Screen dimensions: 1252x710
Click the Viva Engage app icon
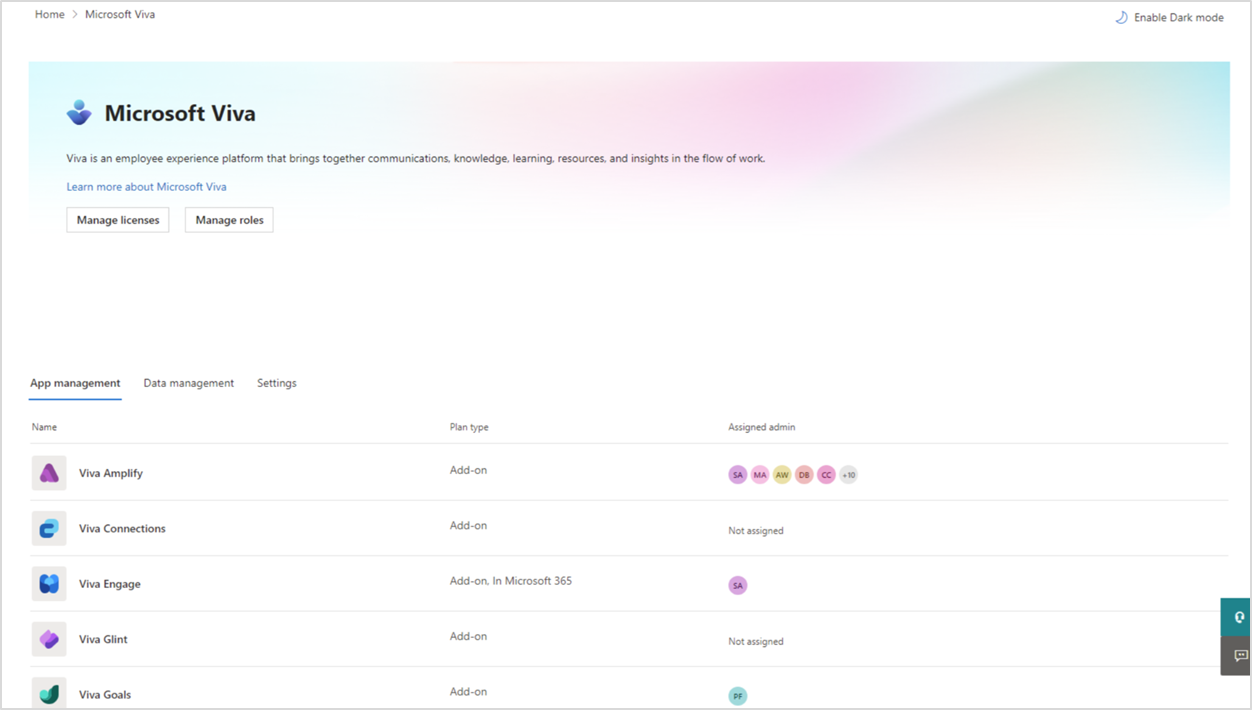tap(48, 583)
